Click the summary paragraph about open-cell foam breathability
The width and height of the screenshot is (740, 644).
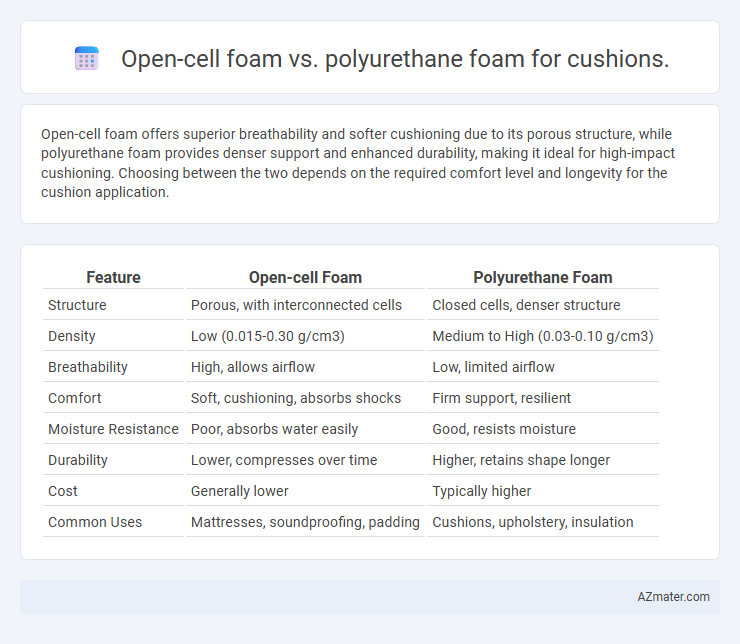[358, 163]
